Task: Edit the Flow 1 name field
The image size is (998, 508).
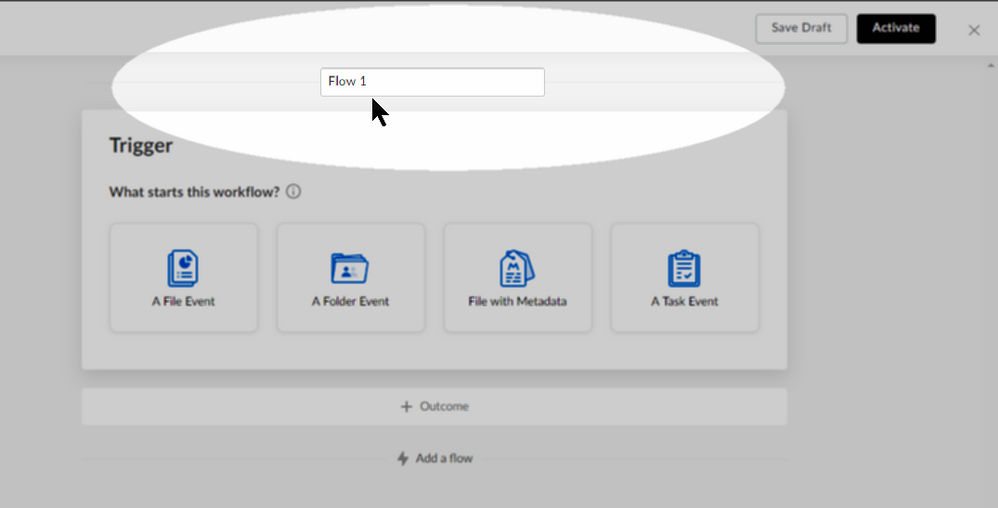Action: [x=432, y=82]
